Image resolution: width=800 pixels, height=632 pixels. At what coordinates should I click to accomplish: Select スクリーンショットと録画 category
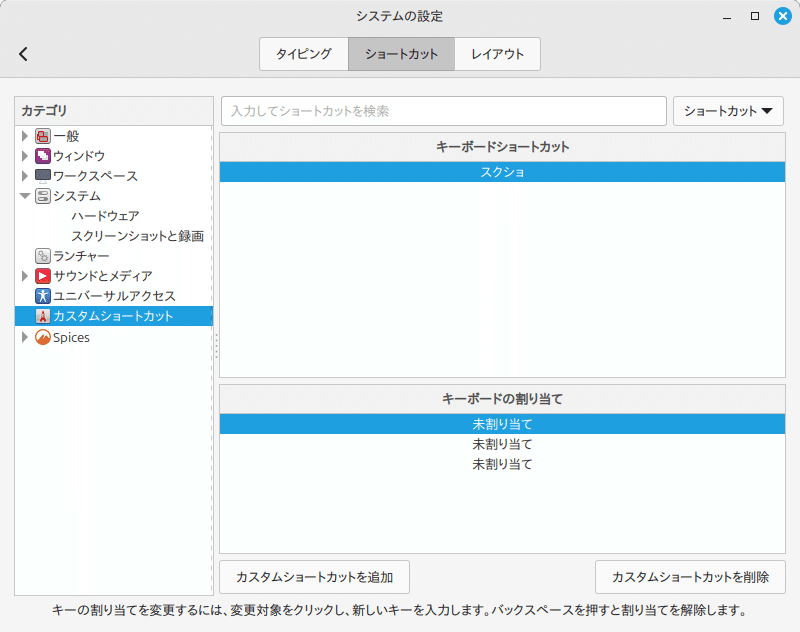[x=138, y=236]
